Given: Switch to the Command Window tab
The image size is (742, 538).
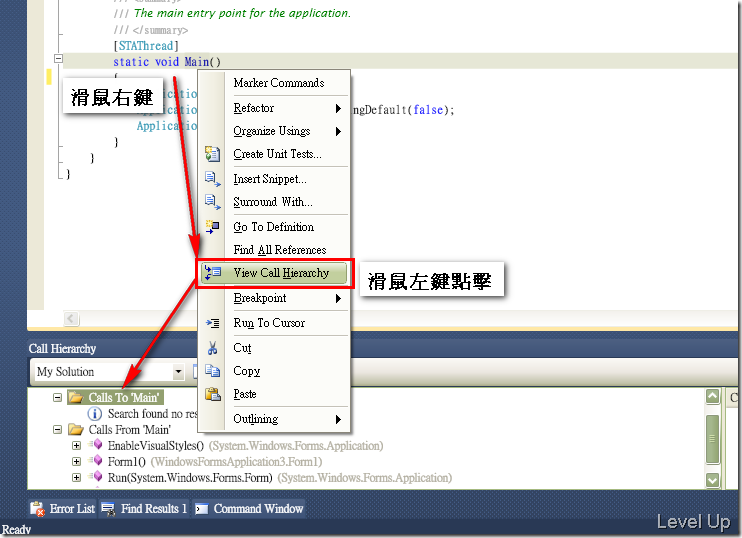Looking at the screenshot, I should [x=248, y=509].
